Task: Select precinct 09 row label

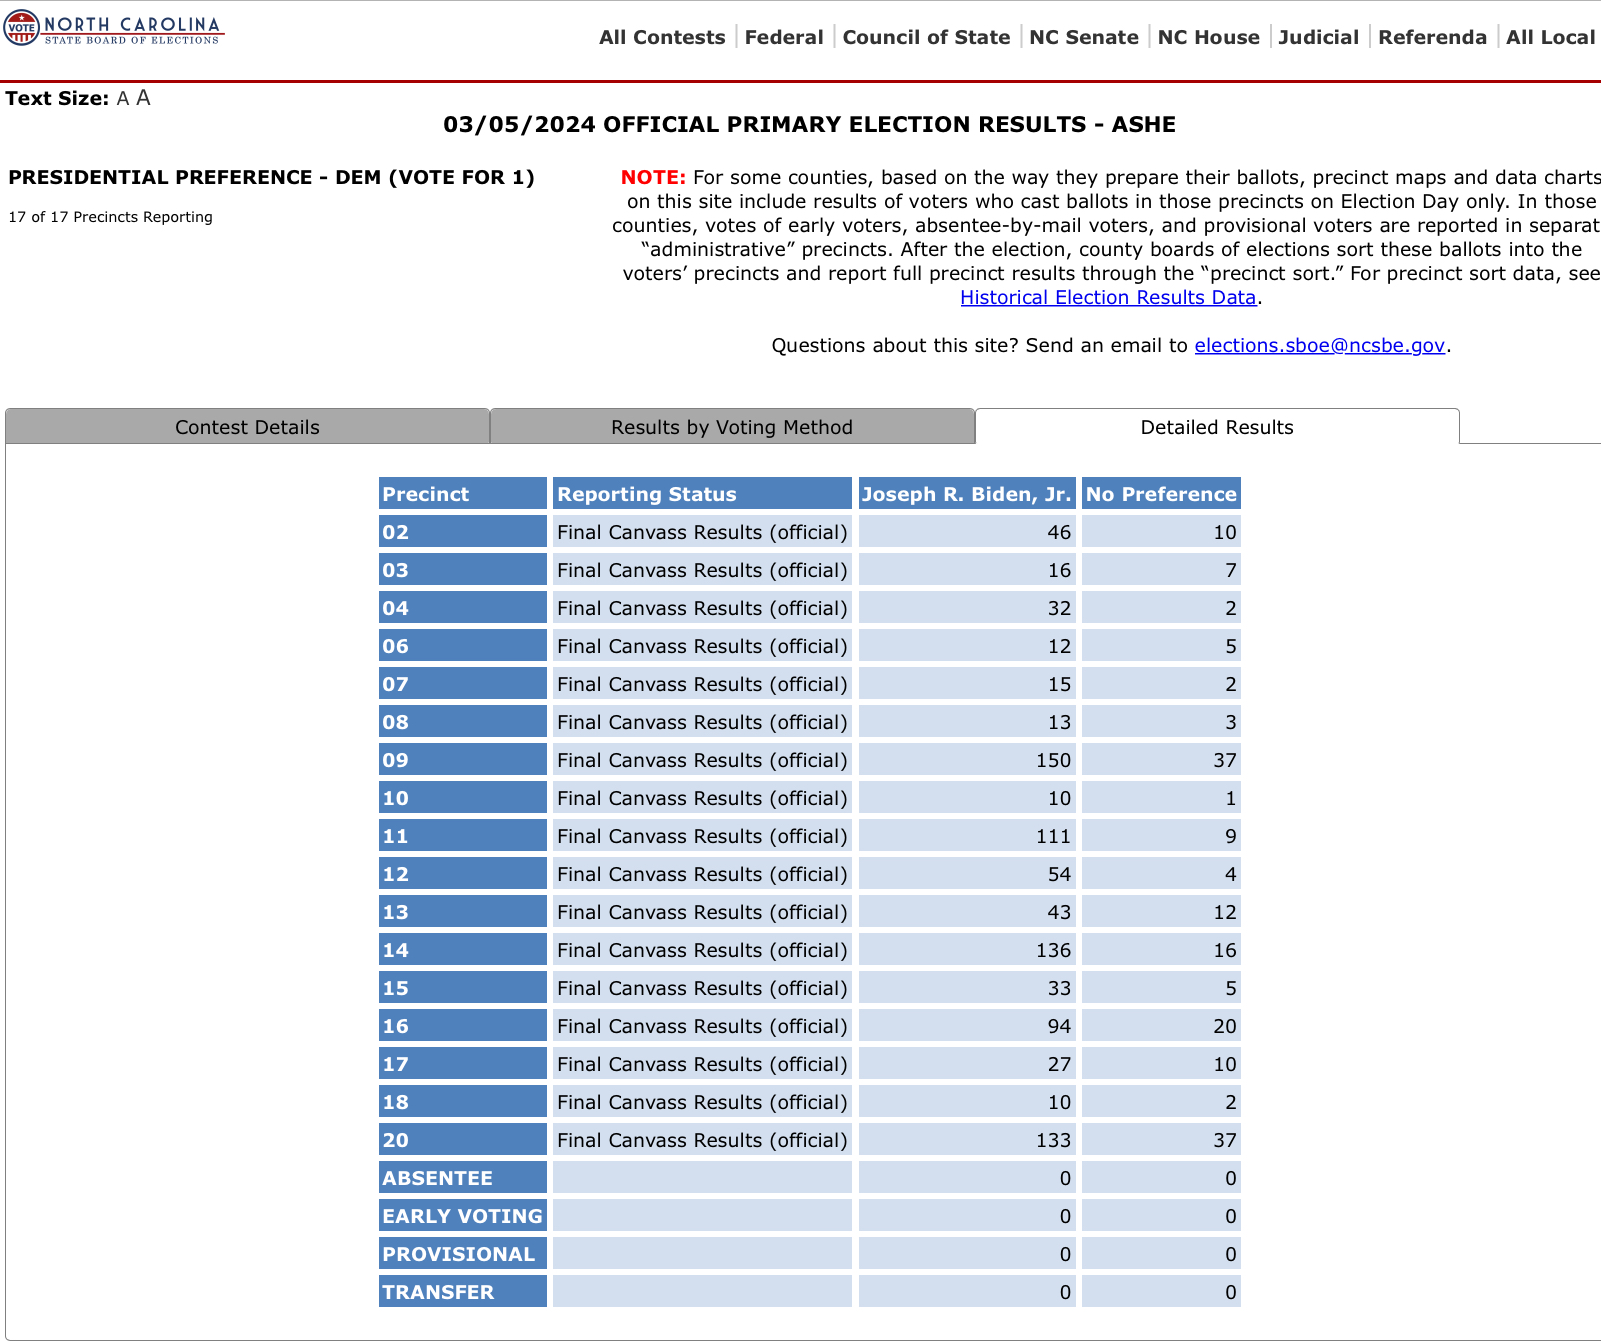Action: [x=463, y=760]
